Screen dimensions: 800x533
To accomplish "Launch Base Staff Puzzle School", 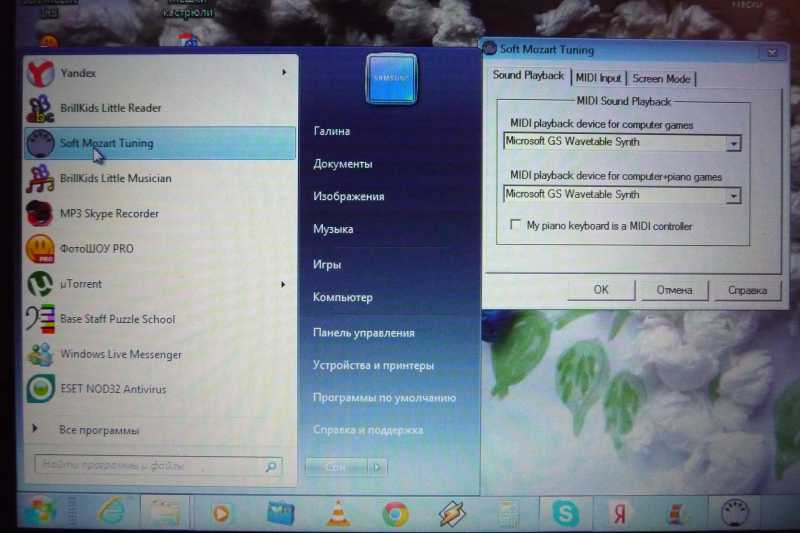I will point(160,319).
